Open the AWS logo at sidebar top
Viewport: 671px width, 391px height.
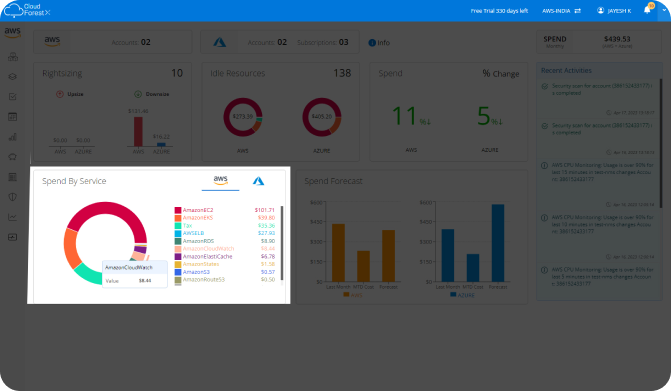[12, 32]
